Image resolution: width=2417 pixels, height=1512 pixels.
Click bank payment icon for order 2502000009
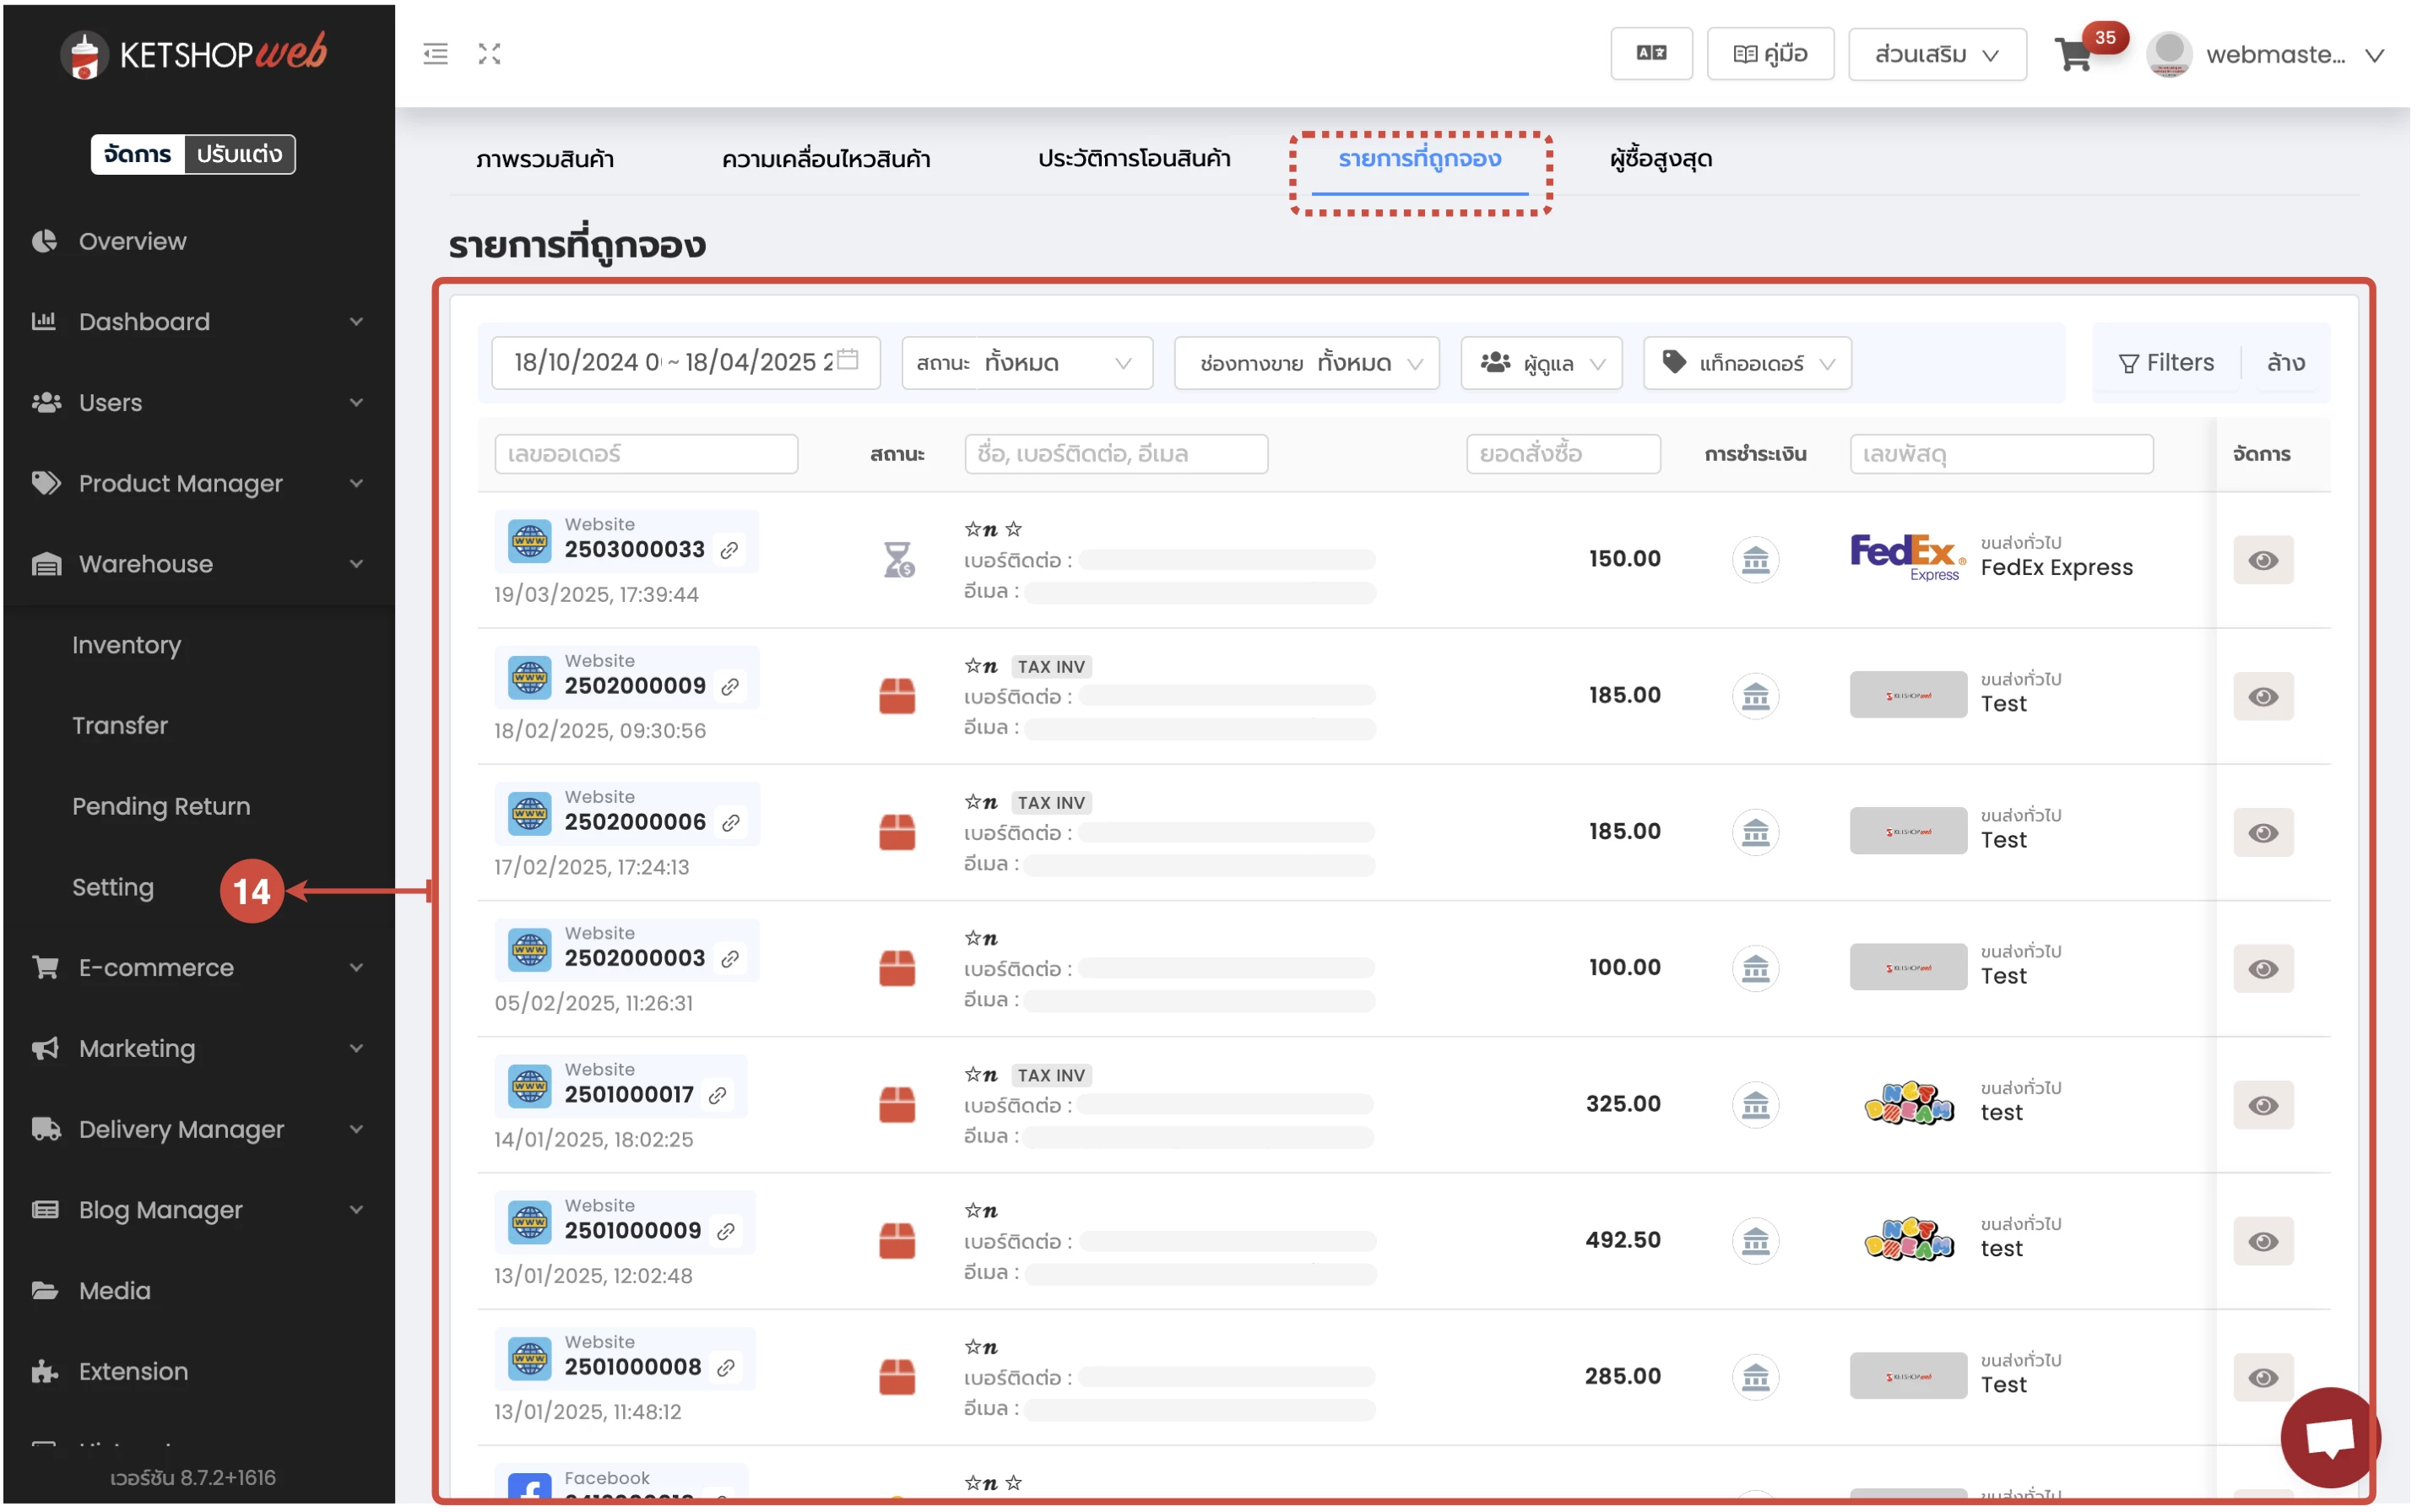click(1754, 696)
